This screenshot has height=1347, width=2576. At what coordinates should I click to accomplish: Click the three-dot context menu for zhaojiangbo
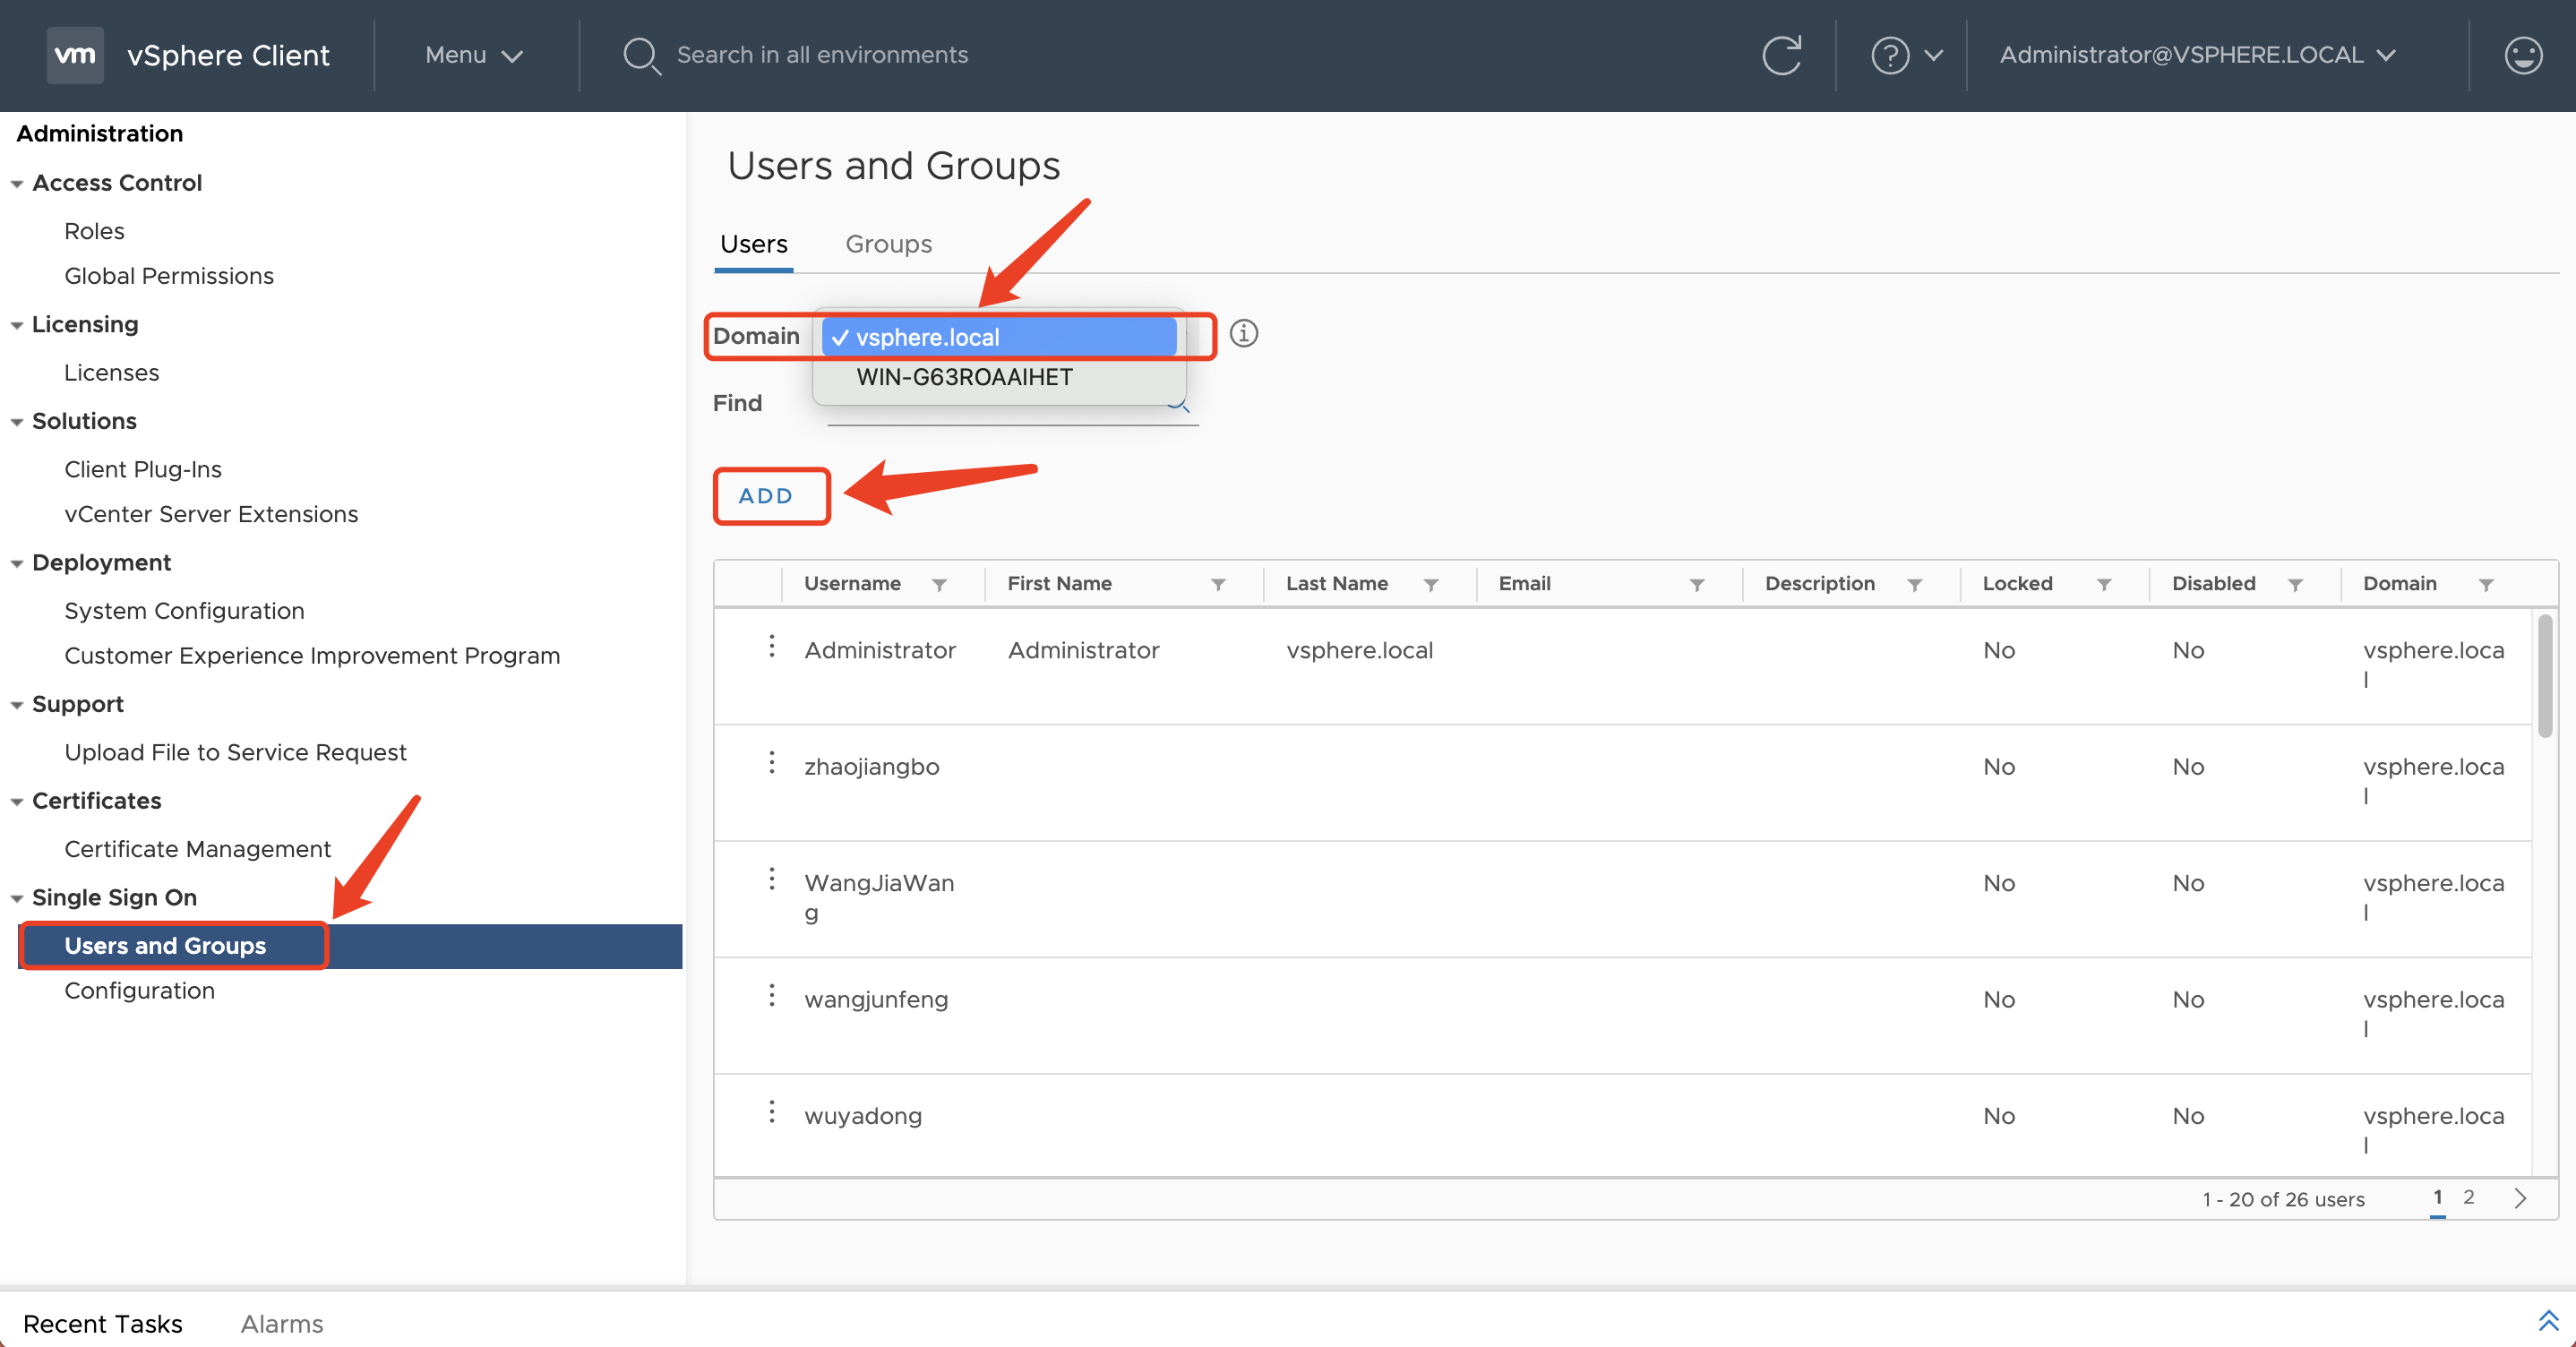click(x=772, y=765)
